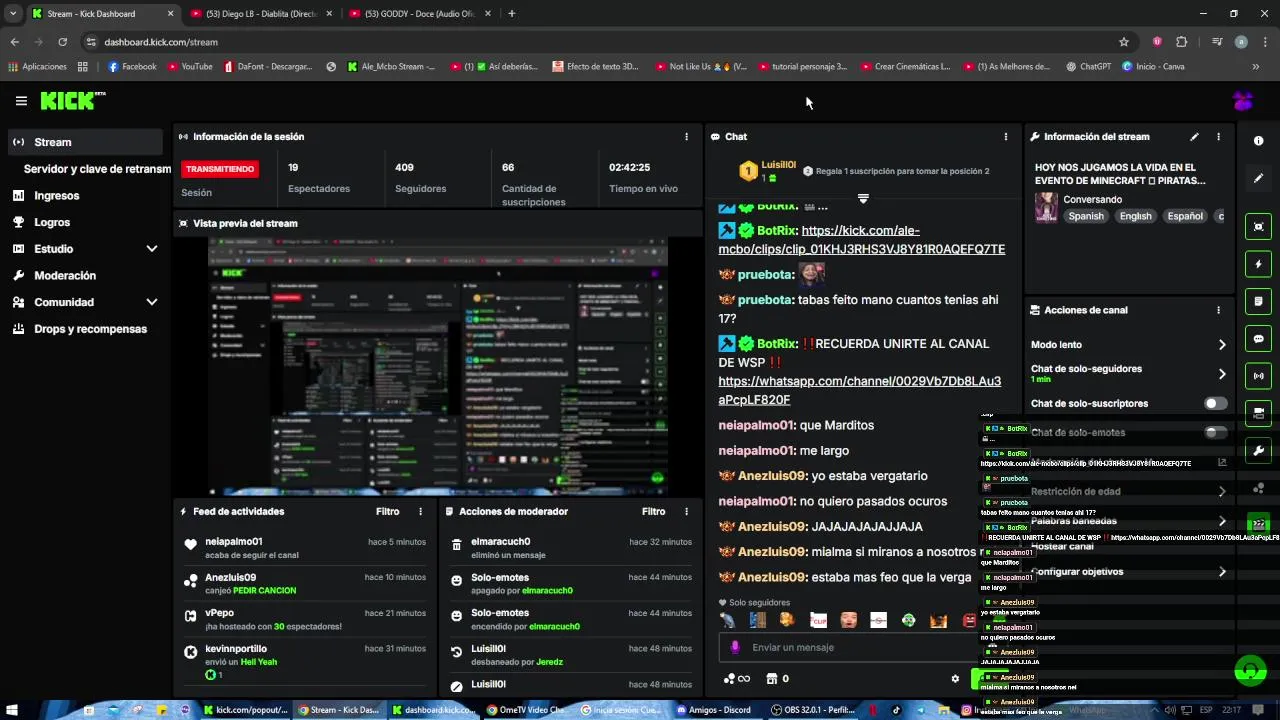The image size is (1280, 720).
Task: Open the Configurar objetivos settings arrow
Action: pyautogui.click(x=1222, y=572)
